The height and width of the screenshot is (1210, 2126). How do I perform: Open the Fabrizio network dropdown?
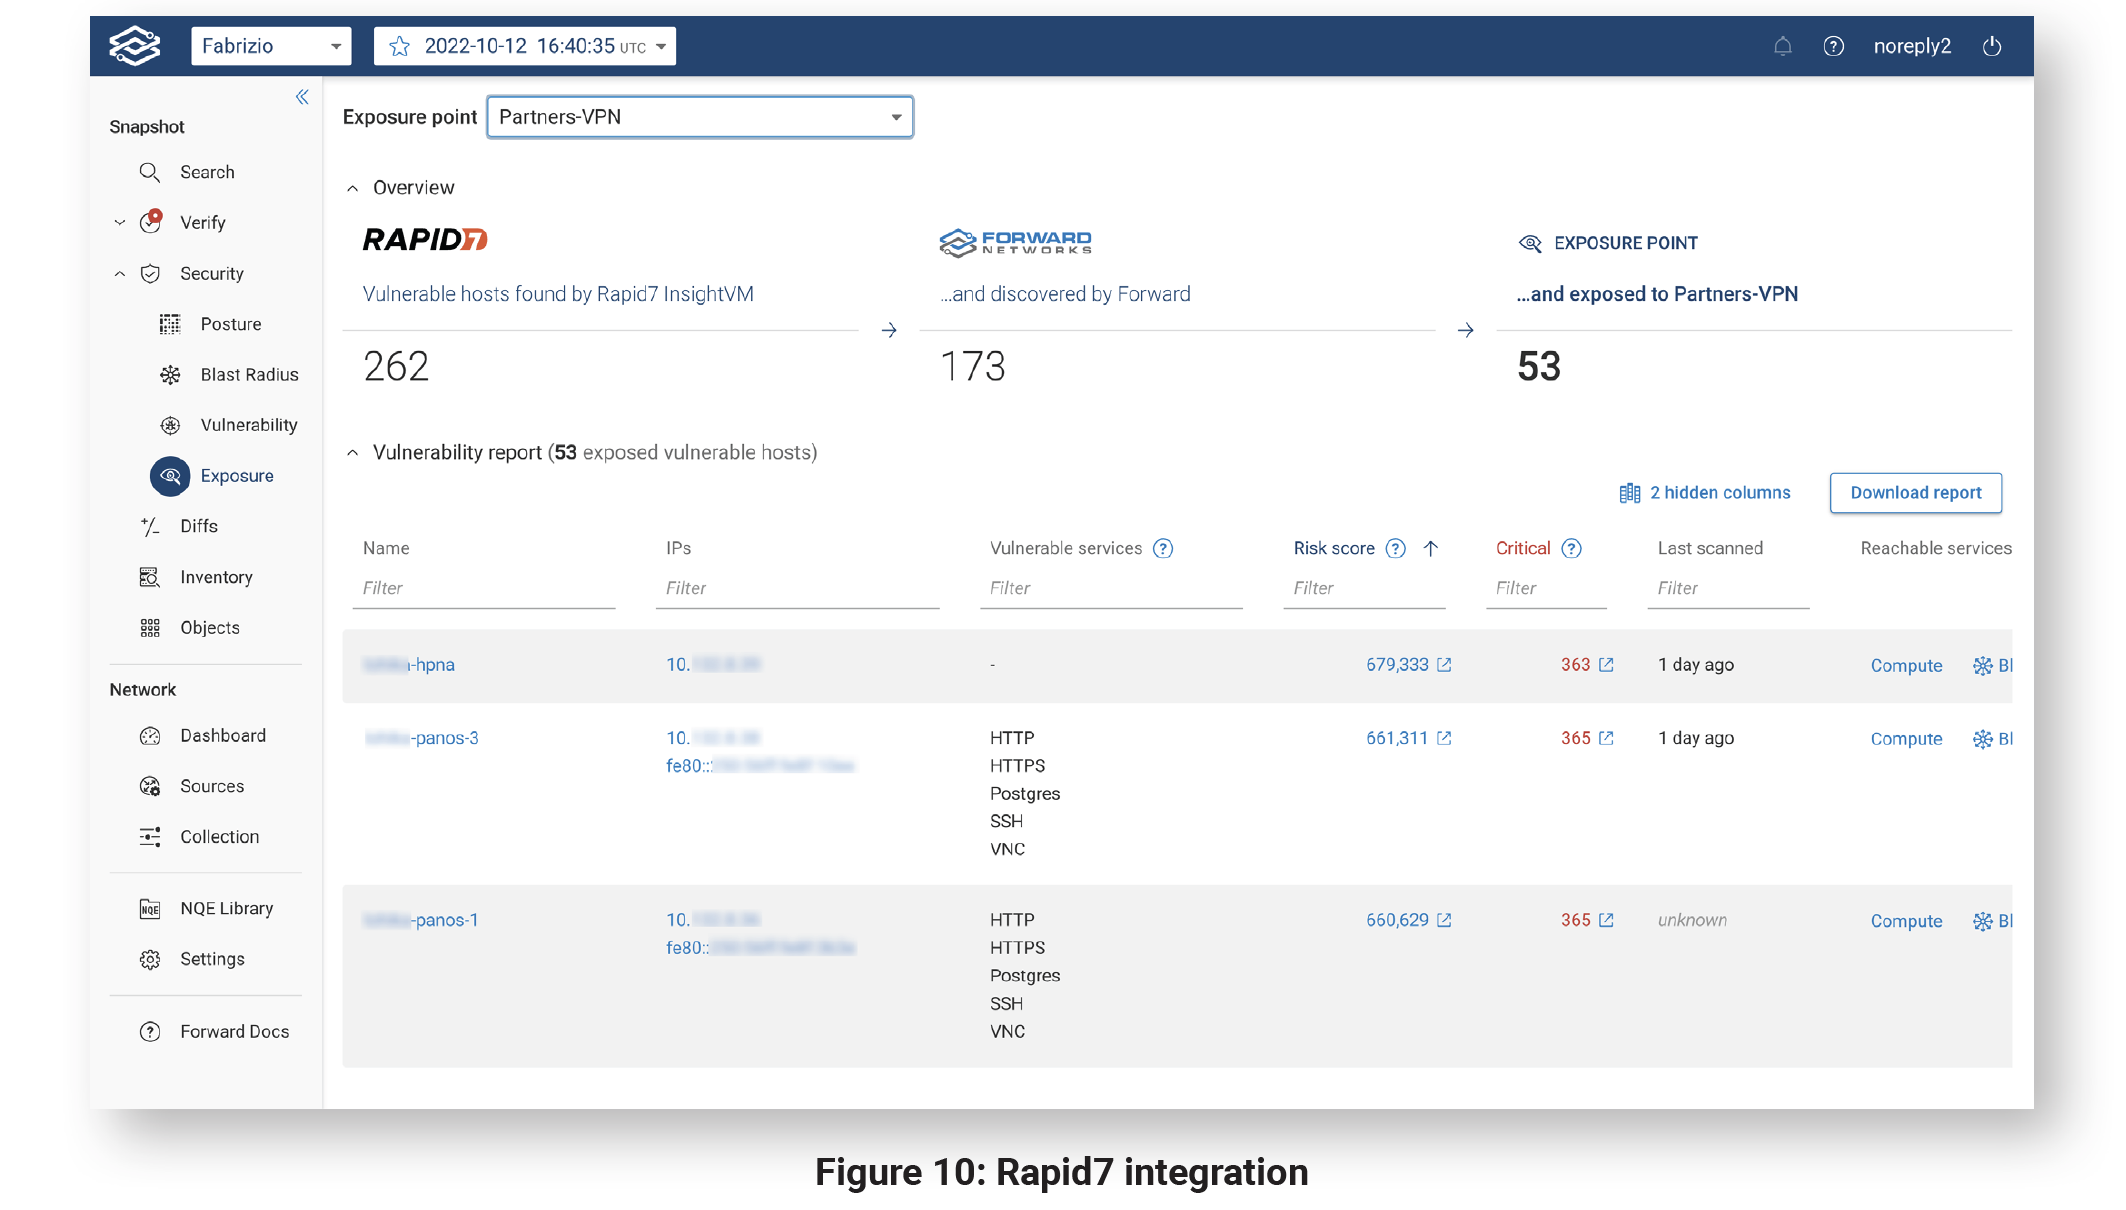tap(271, 46)
